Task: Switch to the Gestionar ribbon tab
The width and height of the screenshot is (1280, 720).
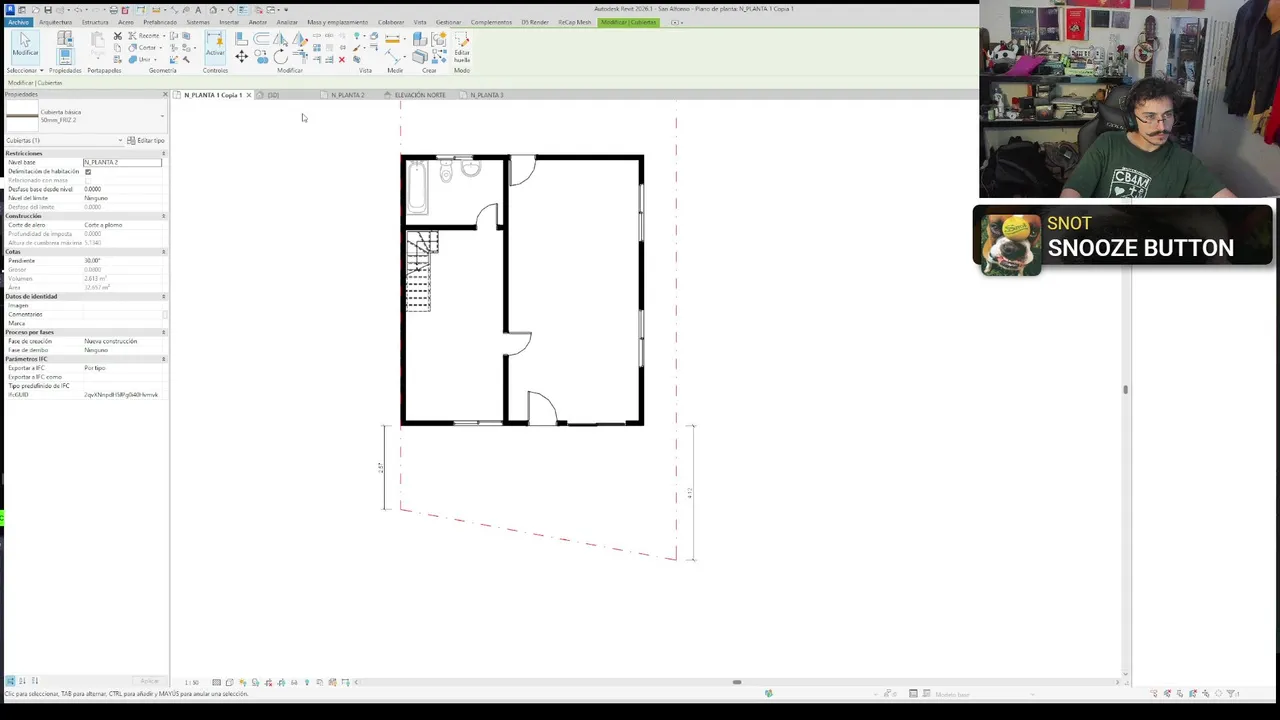Action: 448,22
